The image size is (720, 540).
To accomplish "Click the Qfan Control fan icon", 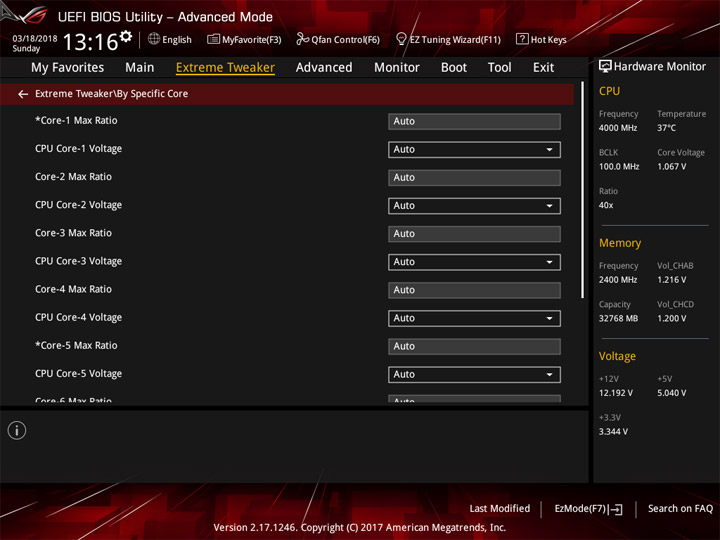I will pyautogui.click(x=302, y=39).
